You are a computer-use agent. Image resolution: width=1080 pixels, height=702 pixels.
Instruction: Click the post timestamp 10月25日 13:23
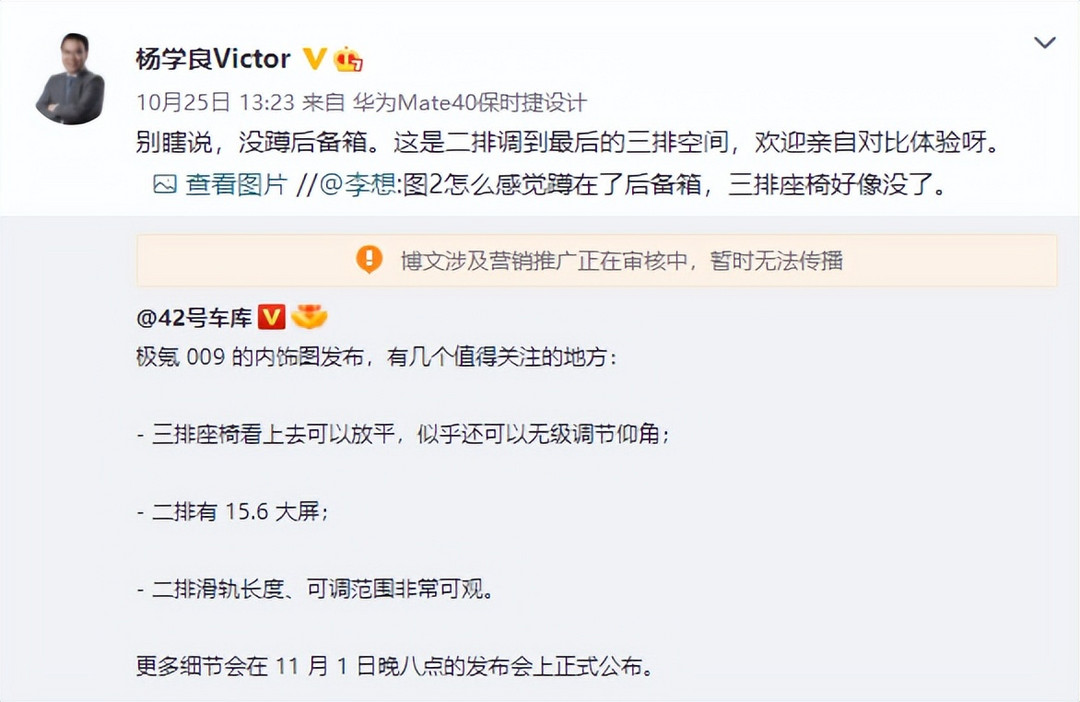[215, 103]
